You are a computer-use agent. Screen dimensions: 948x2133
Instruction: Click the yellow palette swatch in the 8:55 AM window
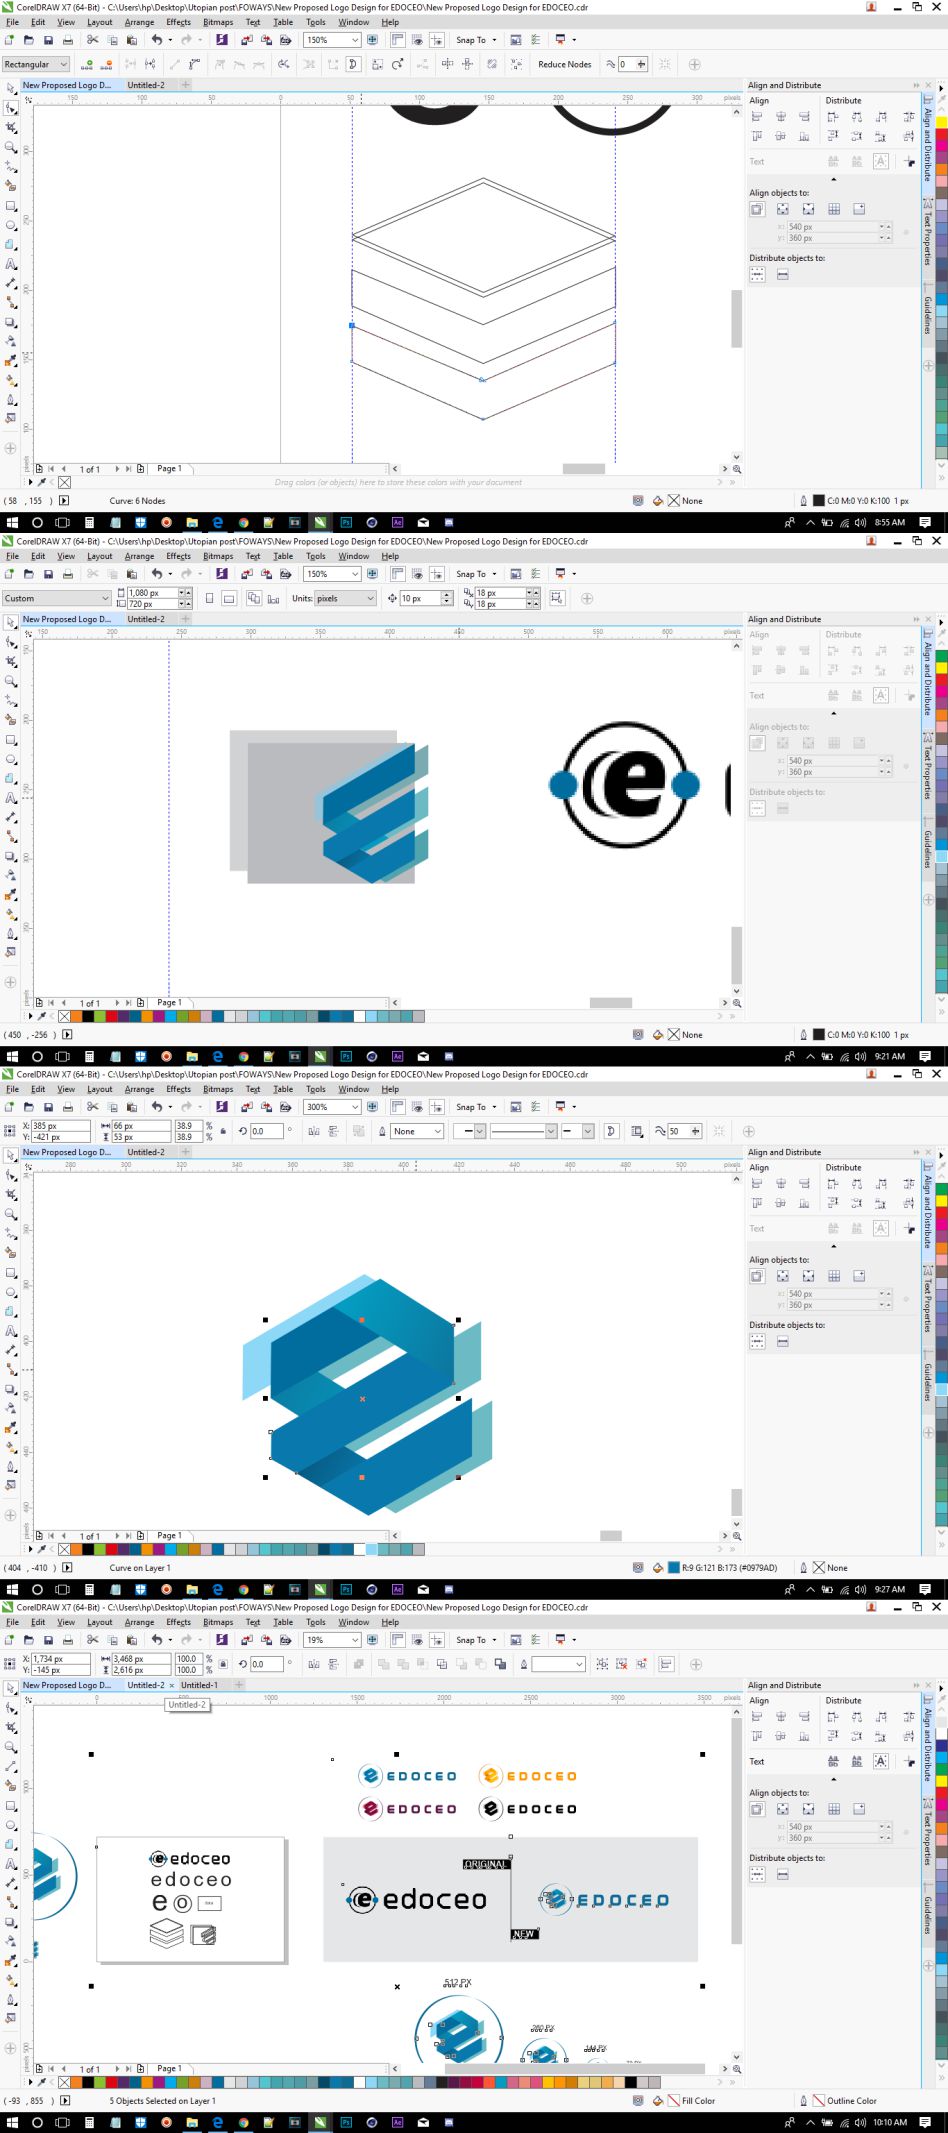point(941,123)
